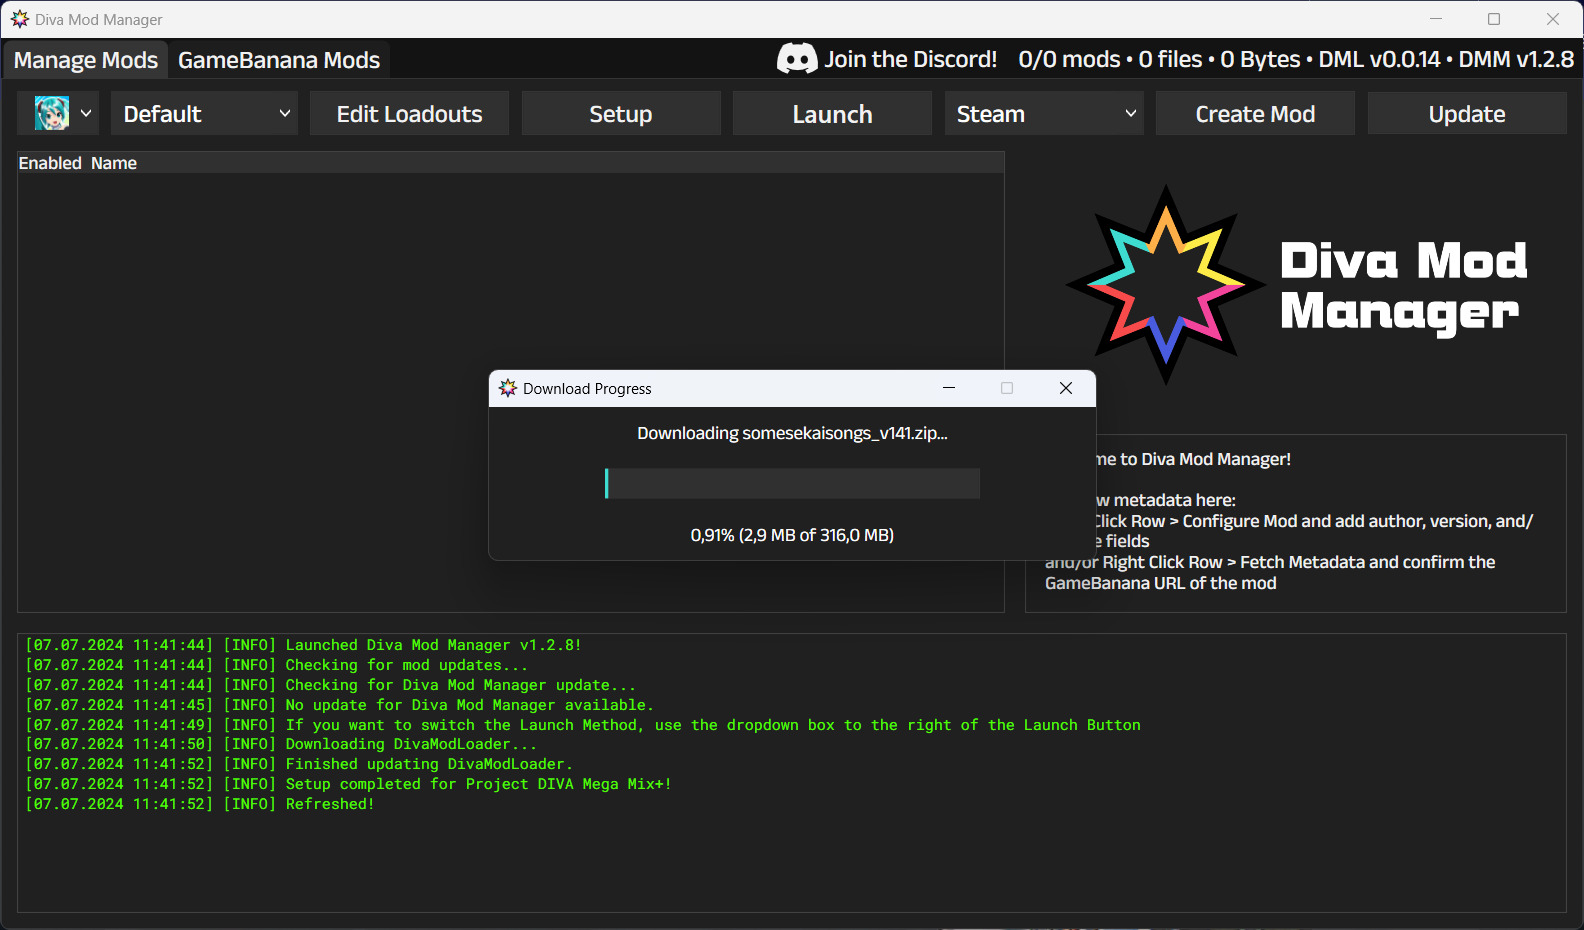Click the Enabled column header

(50, 163)
